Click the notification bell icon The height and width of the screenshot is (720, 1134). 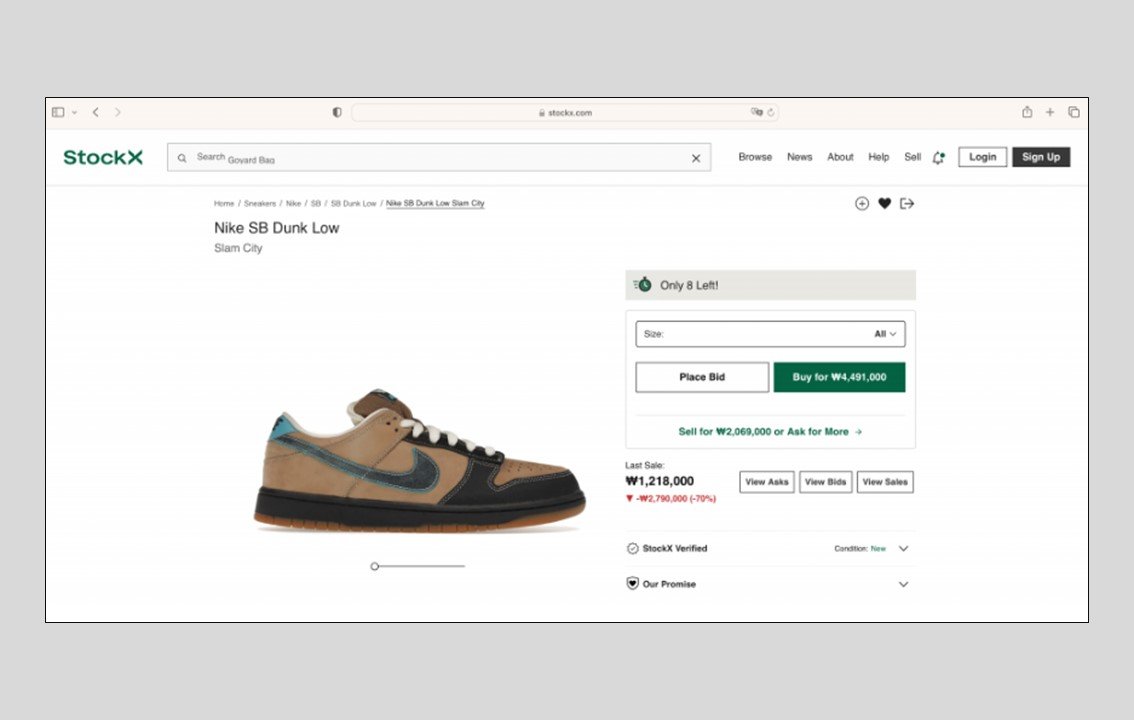[x=938, y=157]
